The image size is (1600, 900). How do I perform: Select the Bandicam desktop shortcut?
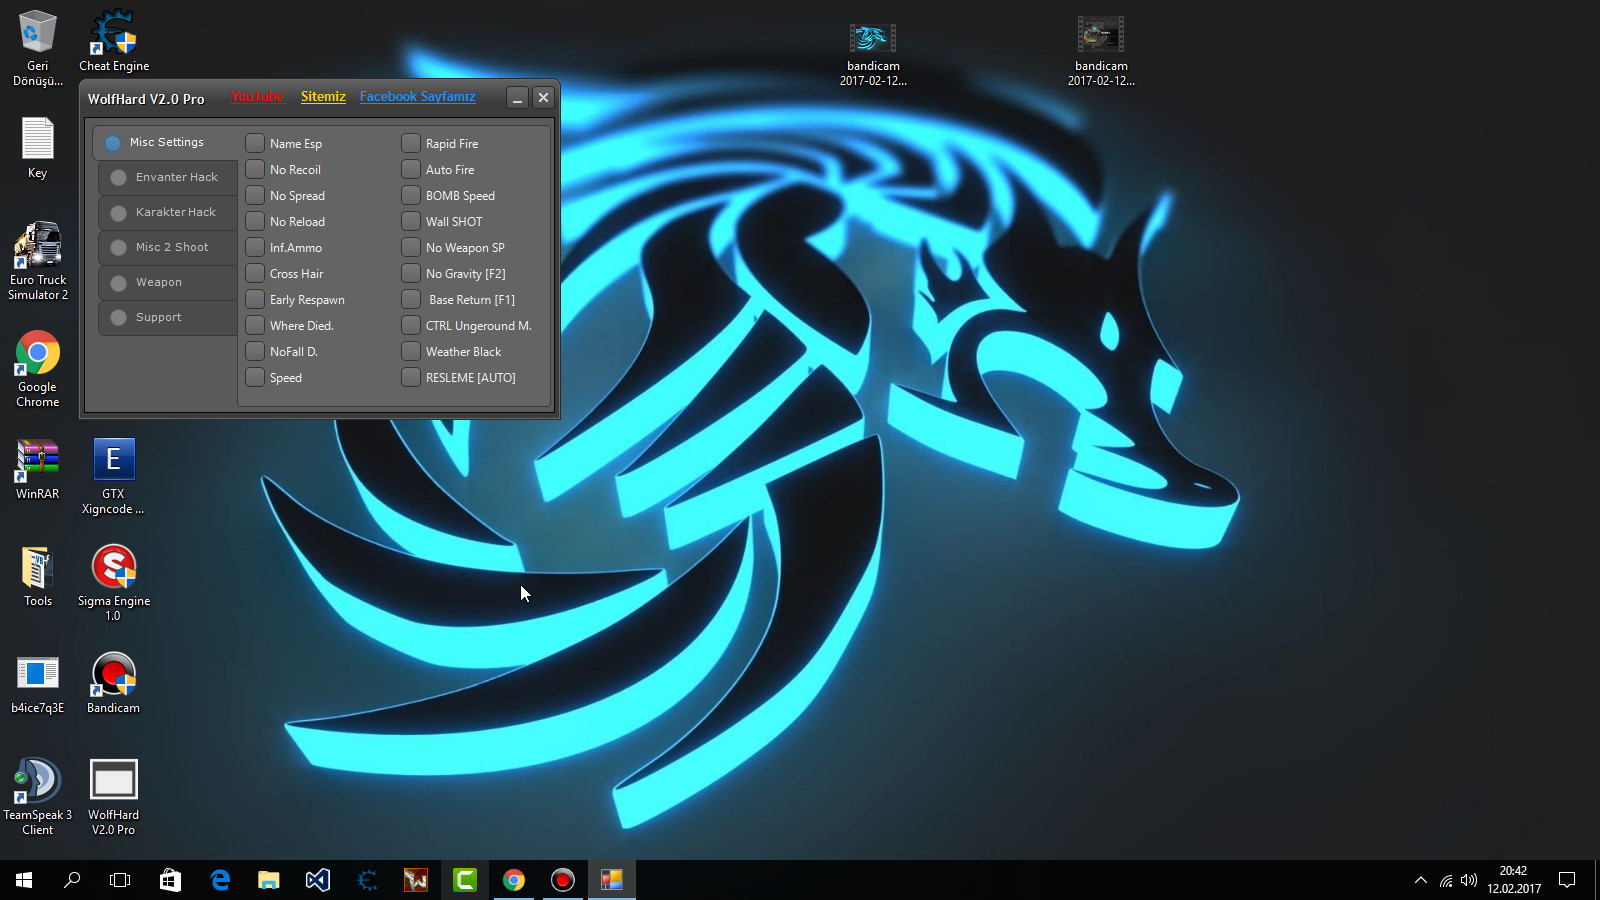[x=114, y=684]
